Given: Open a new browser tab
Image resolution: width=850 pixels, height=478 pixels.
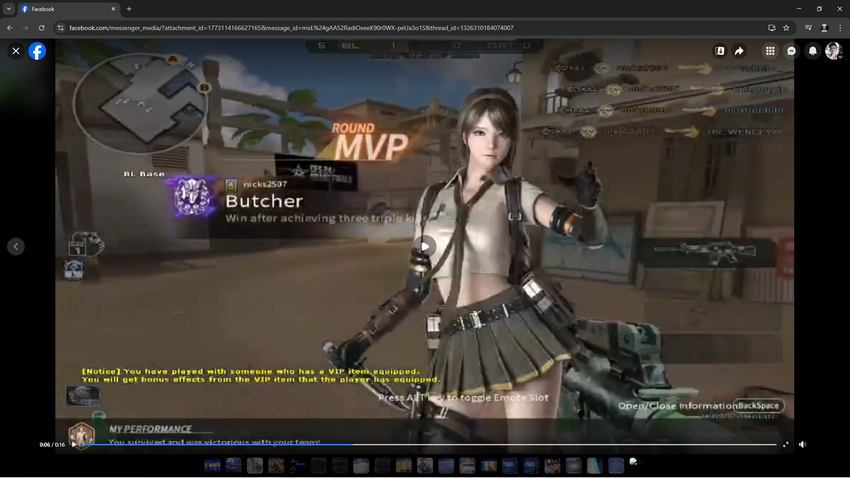Looking at the screenshot, I should tap(129, 9).
